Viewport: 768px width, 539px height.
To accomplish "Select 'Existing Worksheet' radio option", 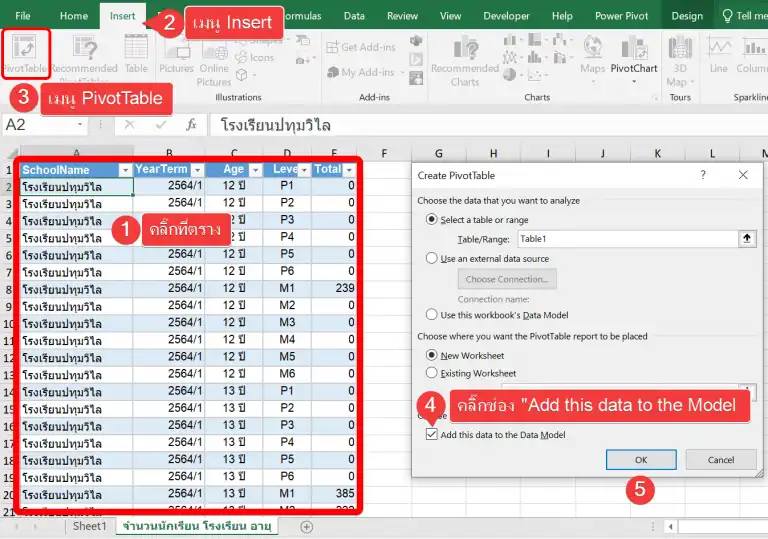I will (432, 373).
